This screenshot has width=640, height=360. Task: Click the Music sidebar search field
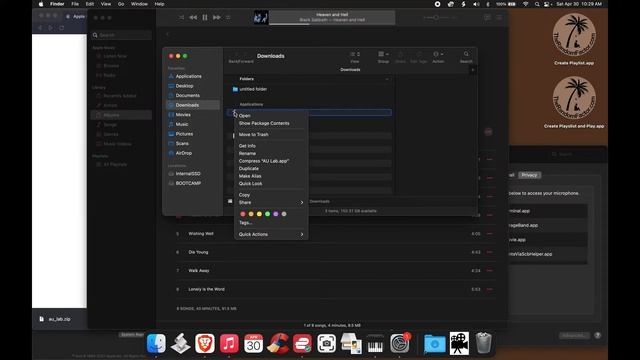(122, 36)
